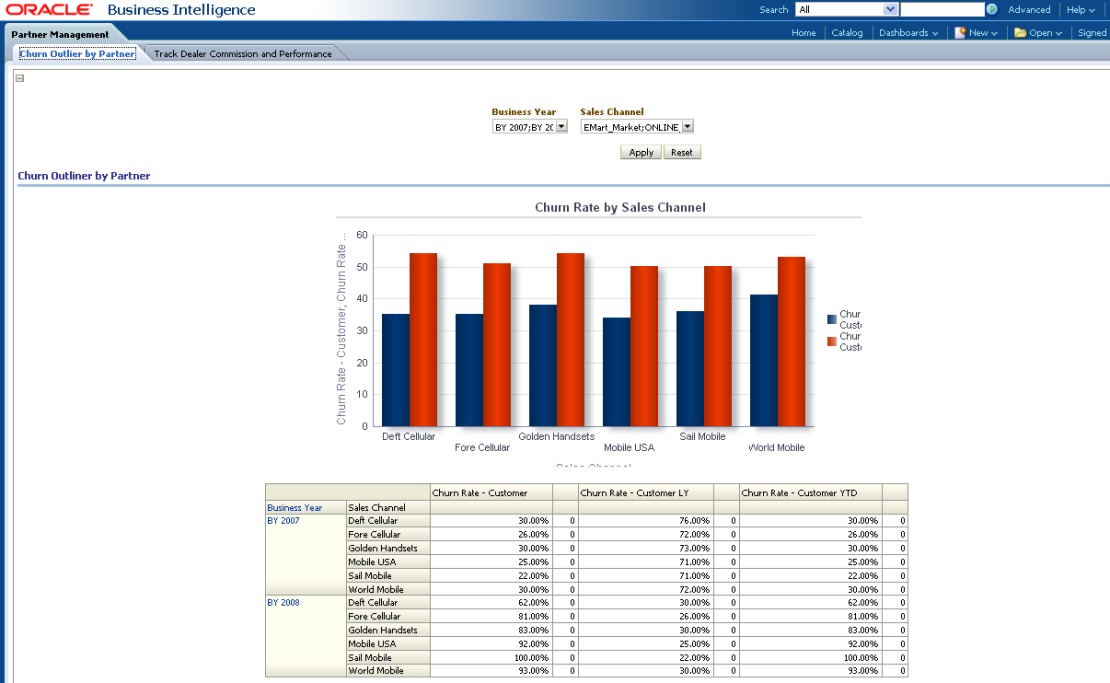Click the Sail Mobile red bar

tap(717, 346)
